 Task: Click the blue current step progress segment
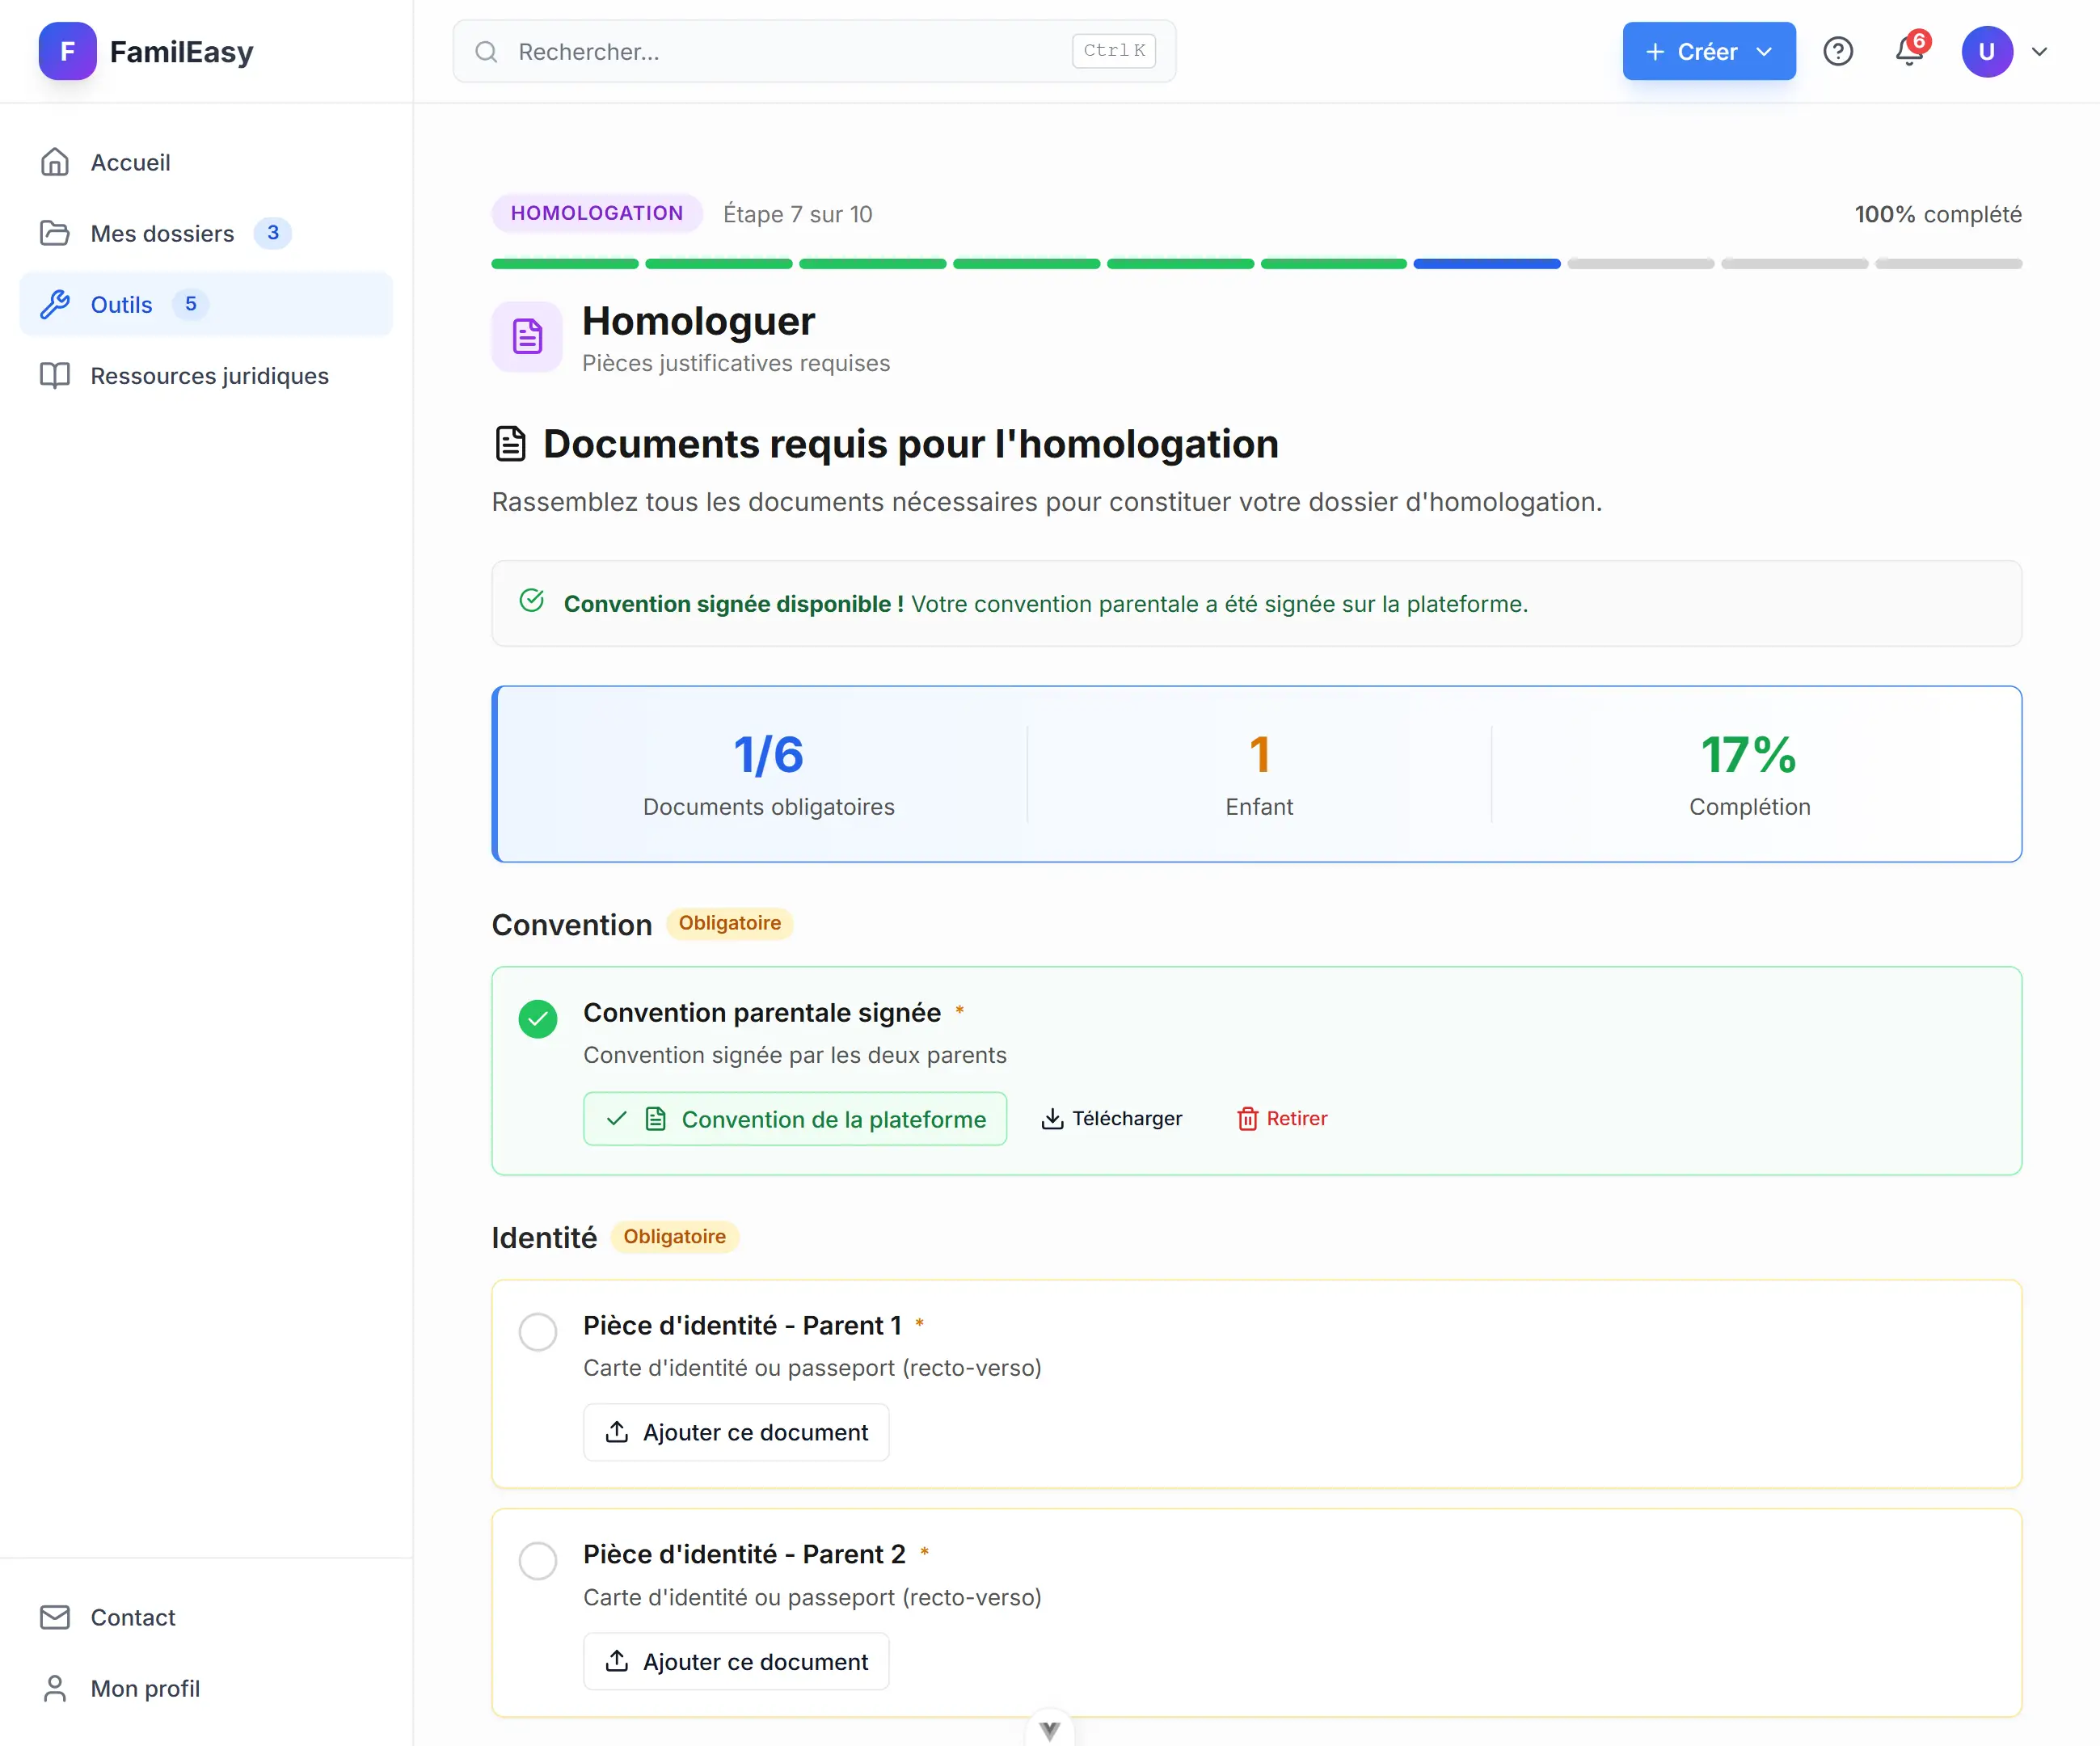click(x=1487, y=264)
